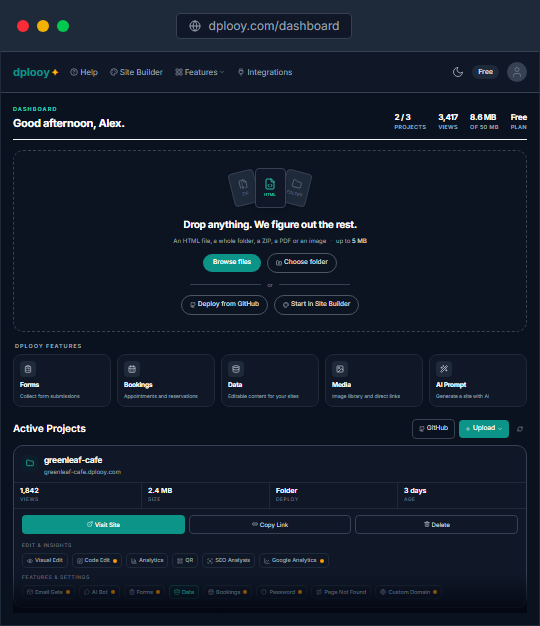This screenshot has height=626, width=540.
Task: Open Custom Domain setting chip
Action: 408,592
